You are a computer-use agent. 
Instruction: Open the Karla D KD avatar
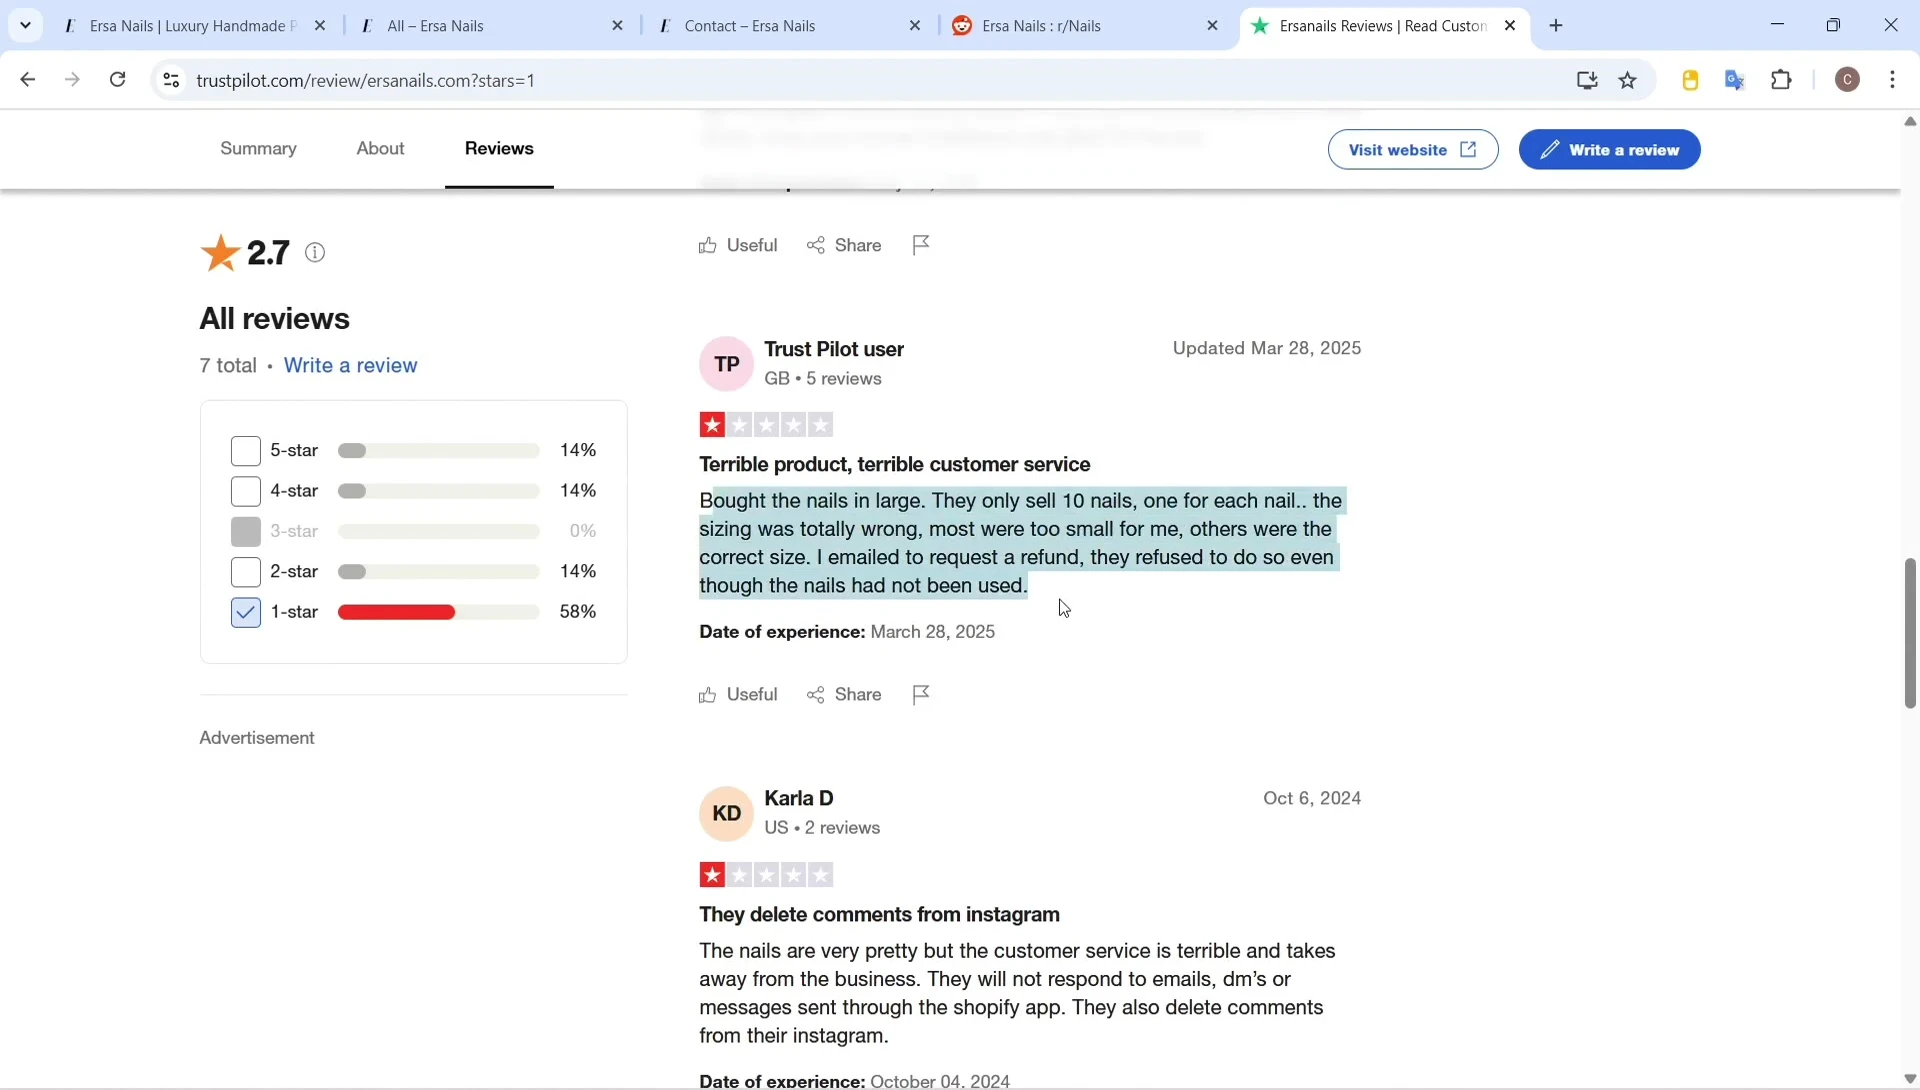coord(726,814)
